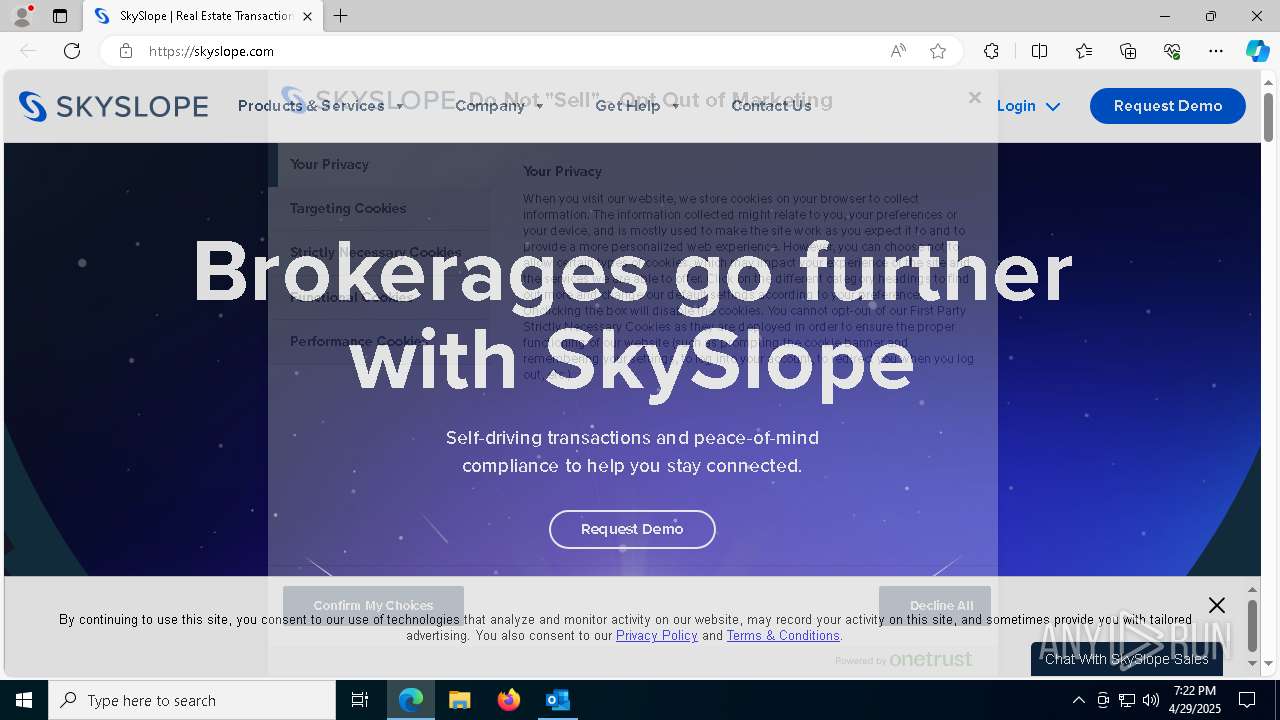The image size is (1280, 720).
Task: Open the browser profile icon
Action: [x=22, y=16]
